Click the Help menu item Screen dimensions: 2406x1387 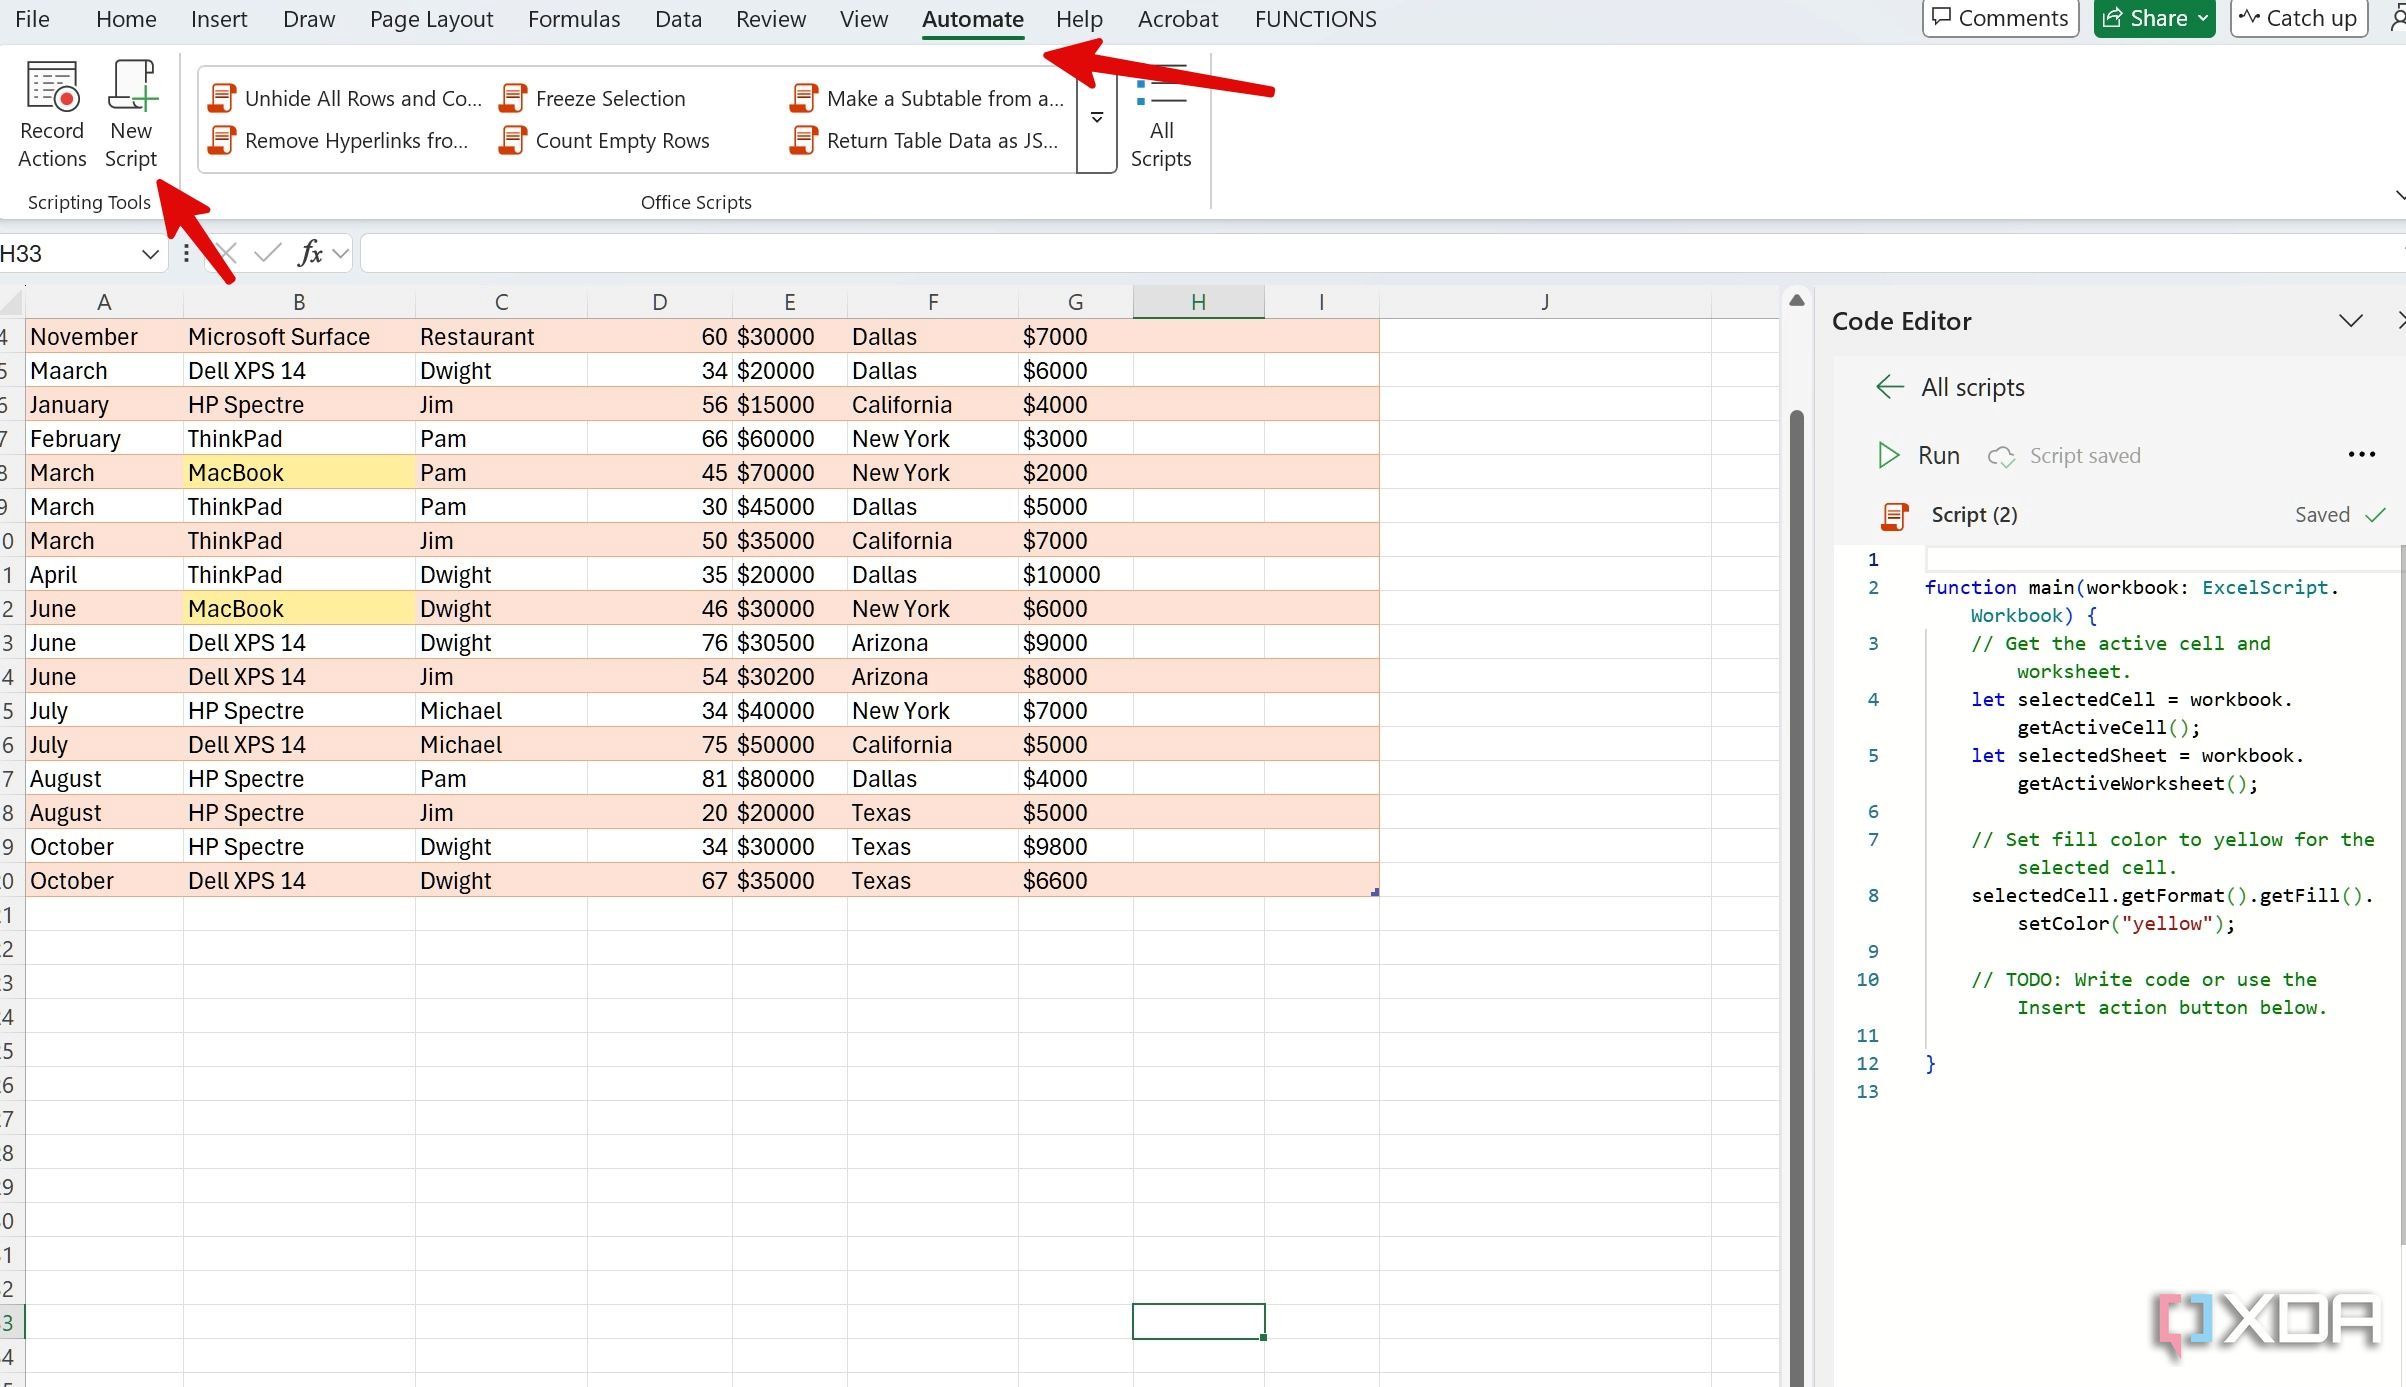click(1079, 18)
